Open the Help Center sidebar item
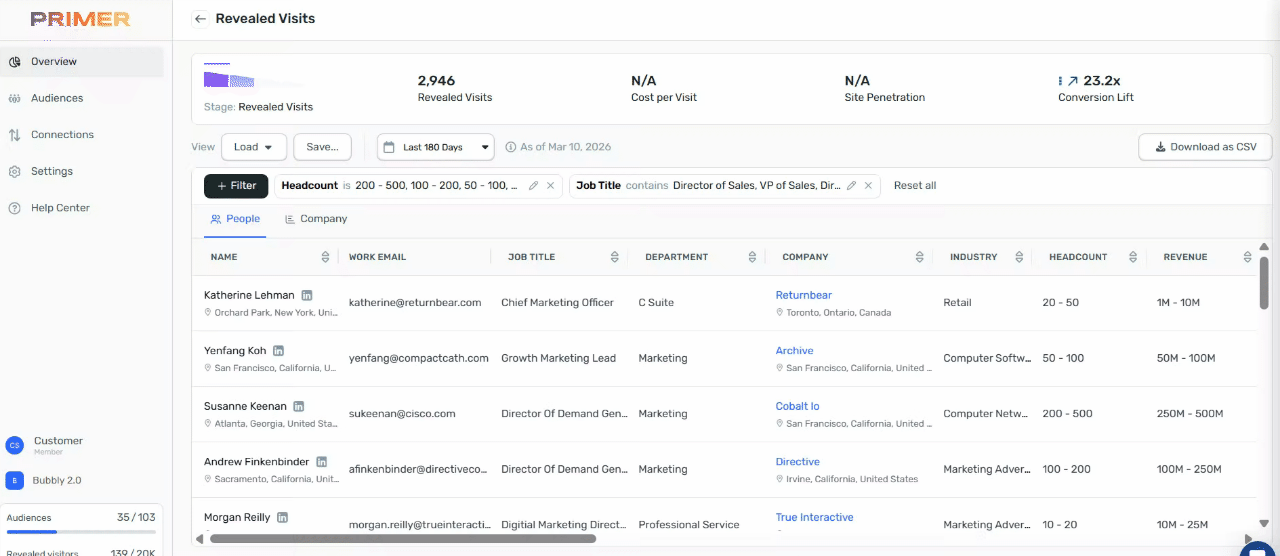This screenshot has height=556, width=1280. (60, 208)
